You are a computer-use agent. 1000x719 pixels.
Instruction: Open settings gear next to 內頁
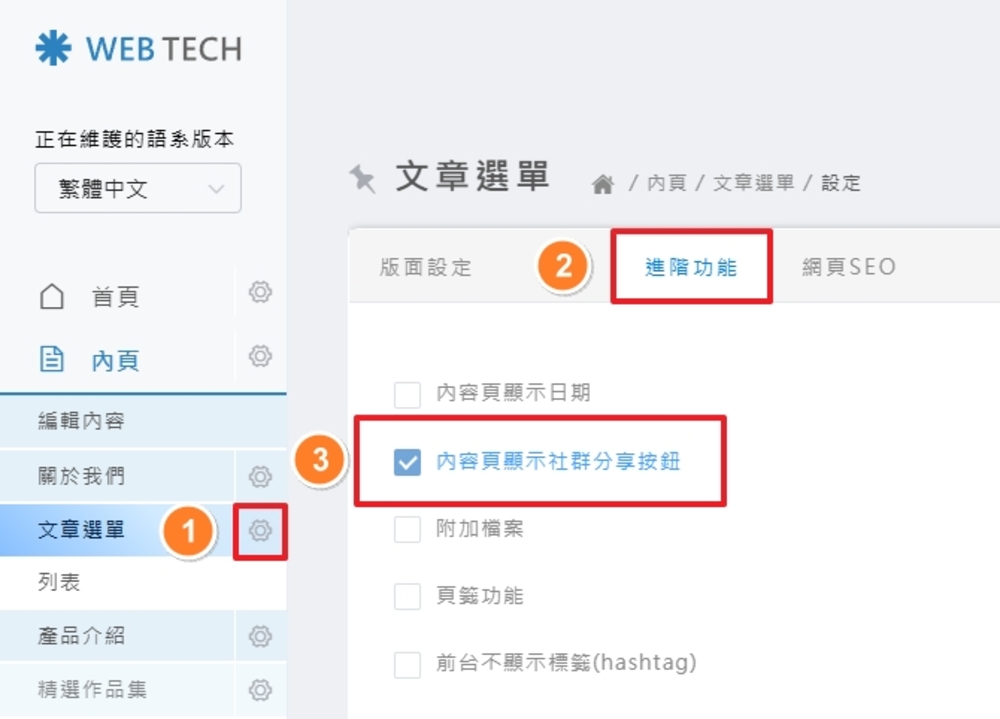pos(260,356)
